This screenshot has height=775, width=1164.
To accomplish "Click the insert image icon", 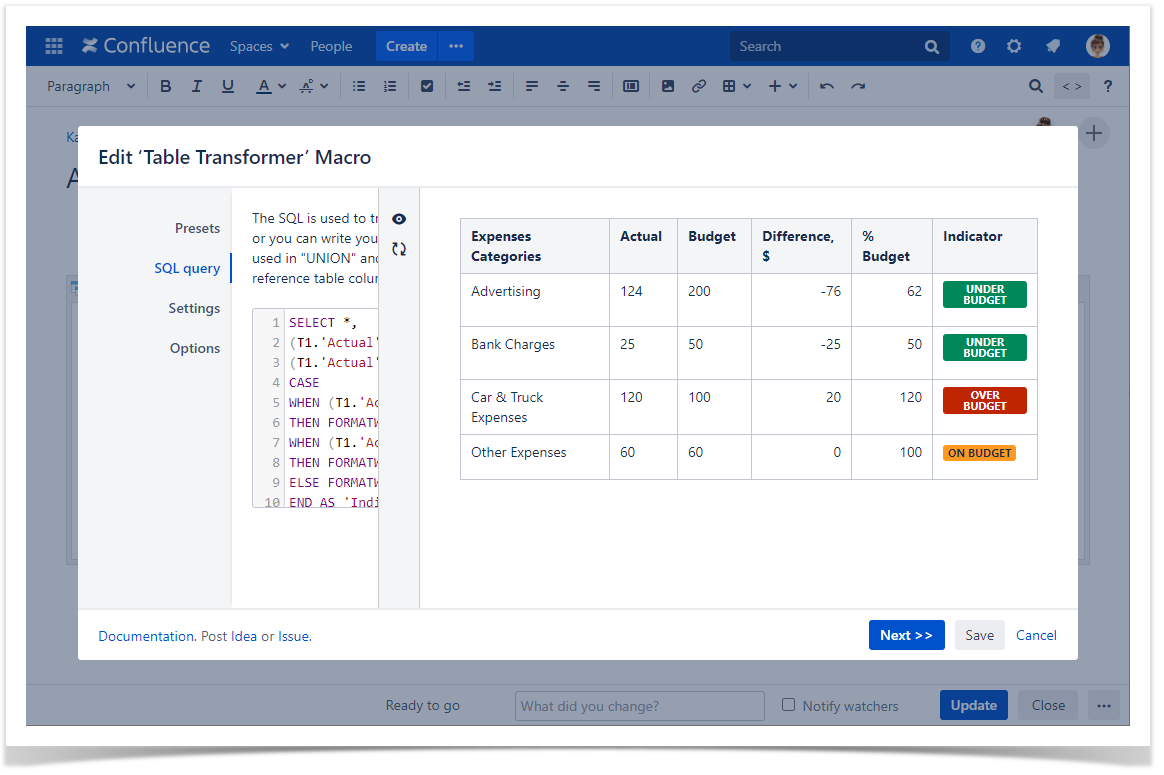I will click(668, 87).
